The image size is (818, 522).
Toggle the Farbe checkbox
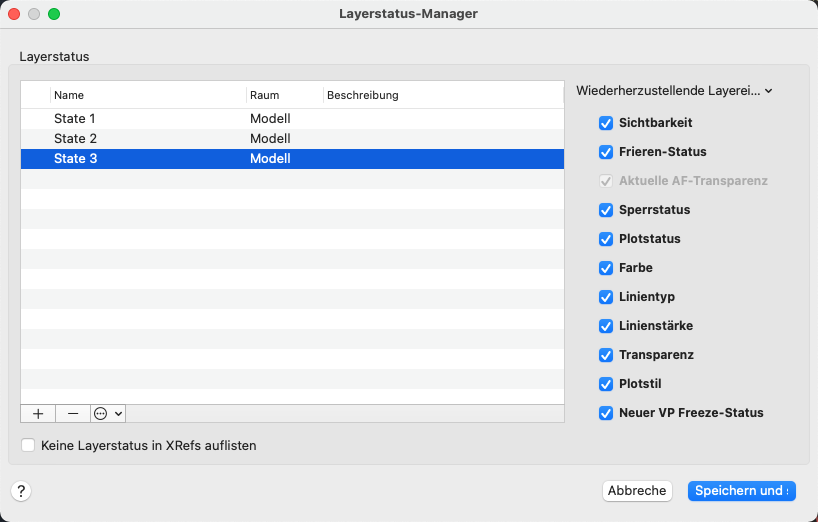coord(606,268)
